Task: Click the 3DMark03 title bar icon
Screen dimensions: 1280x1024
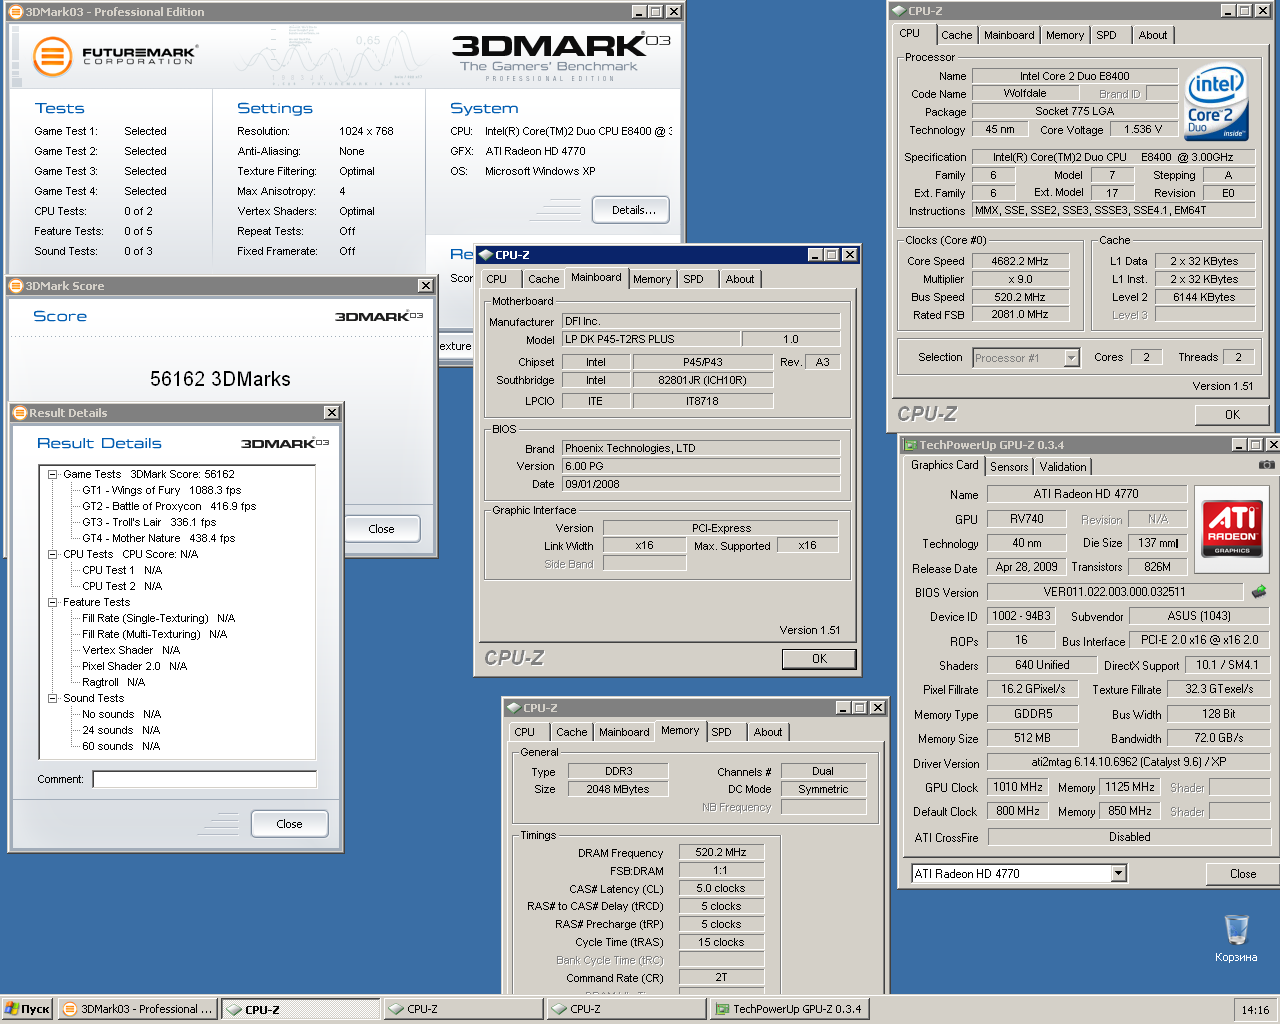Action: pyautogui.click(x=16, y=12)
